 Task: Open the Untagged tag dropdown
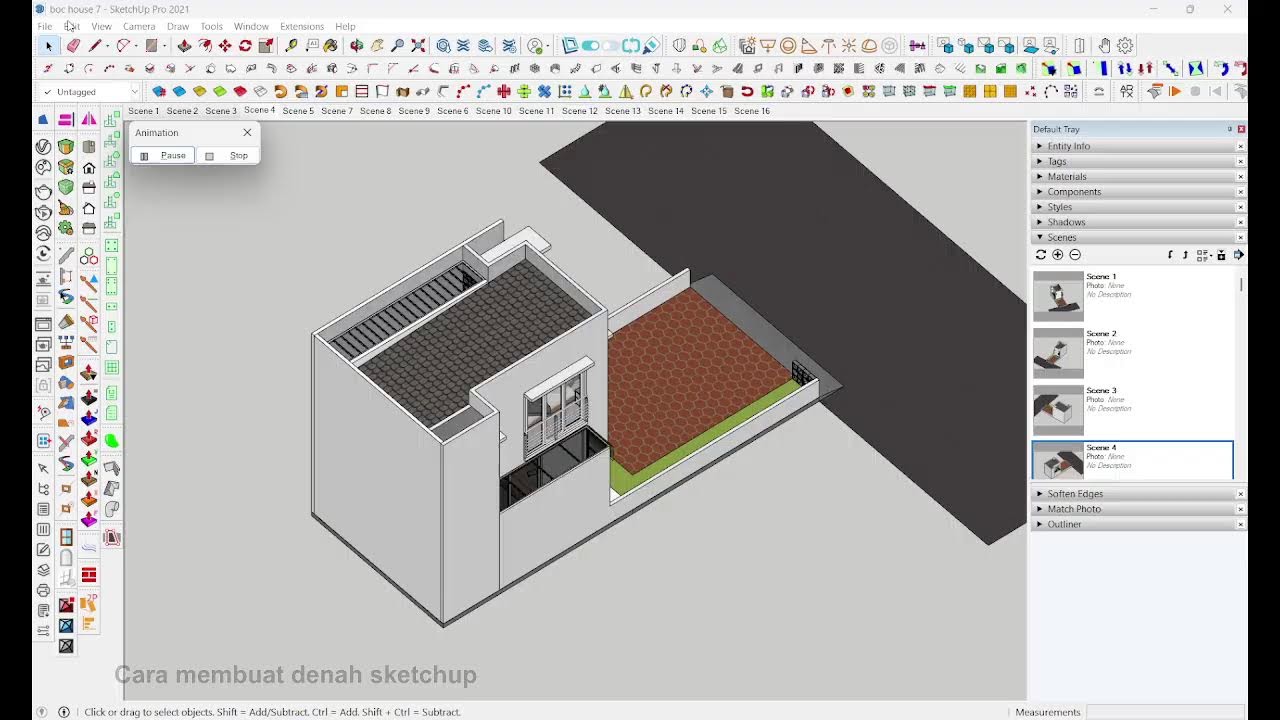click(133, 92)
